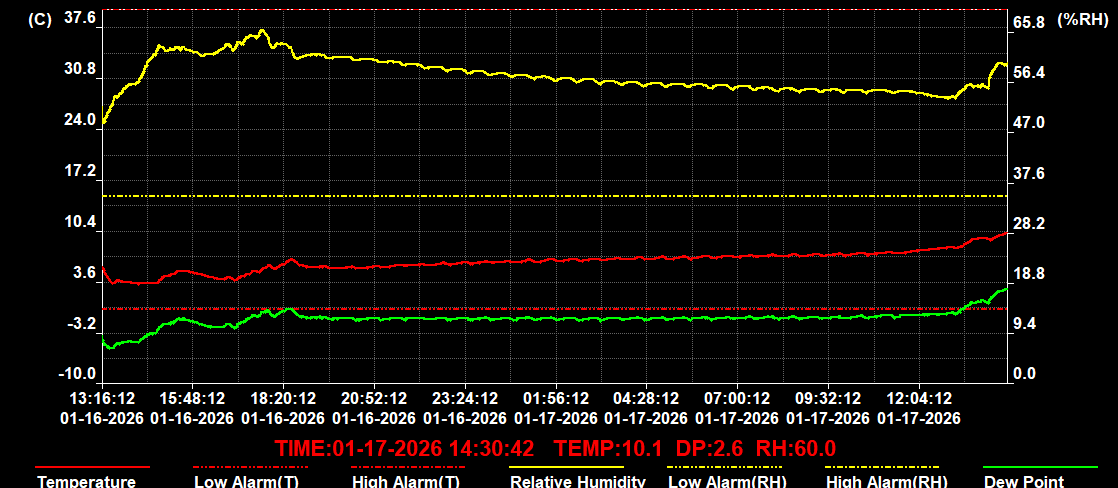Click the 07:00:12 time axis label

(x=737, y=398)
